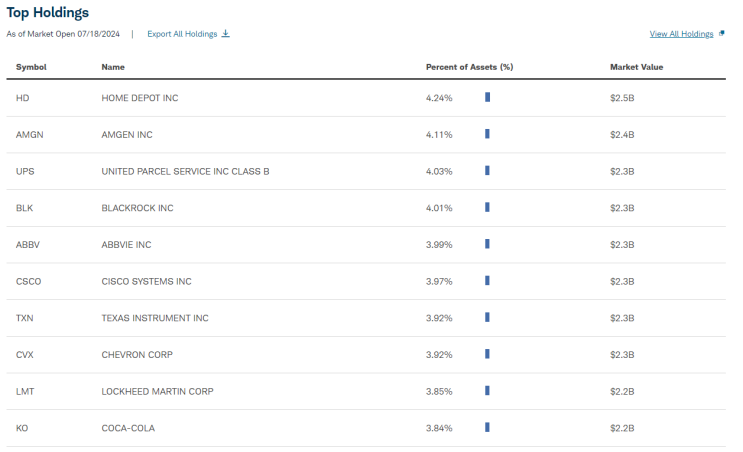Viewport: 743px width, 452px height.
Task: Select the BLACKROCK INC row name
Action: pyautogui.click(x=137, y=208)
